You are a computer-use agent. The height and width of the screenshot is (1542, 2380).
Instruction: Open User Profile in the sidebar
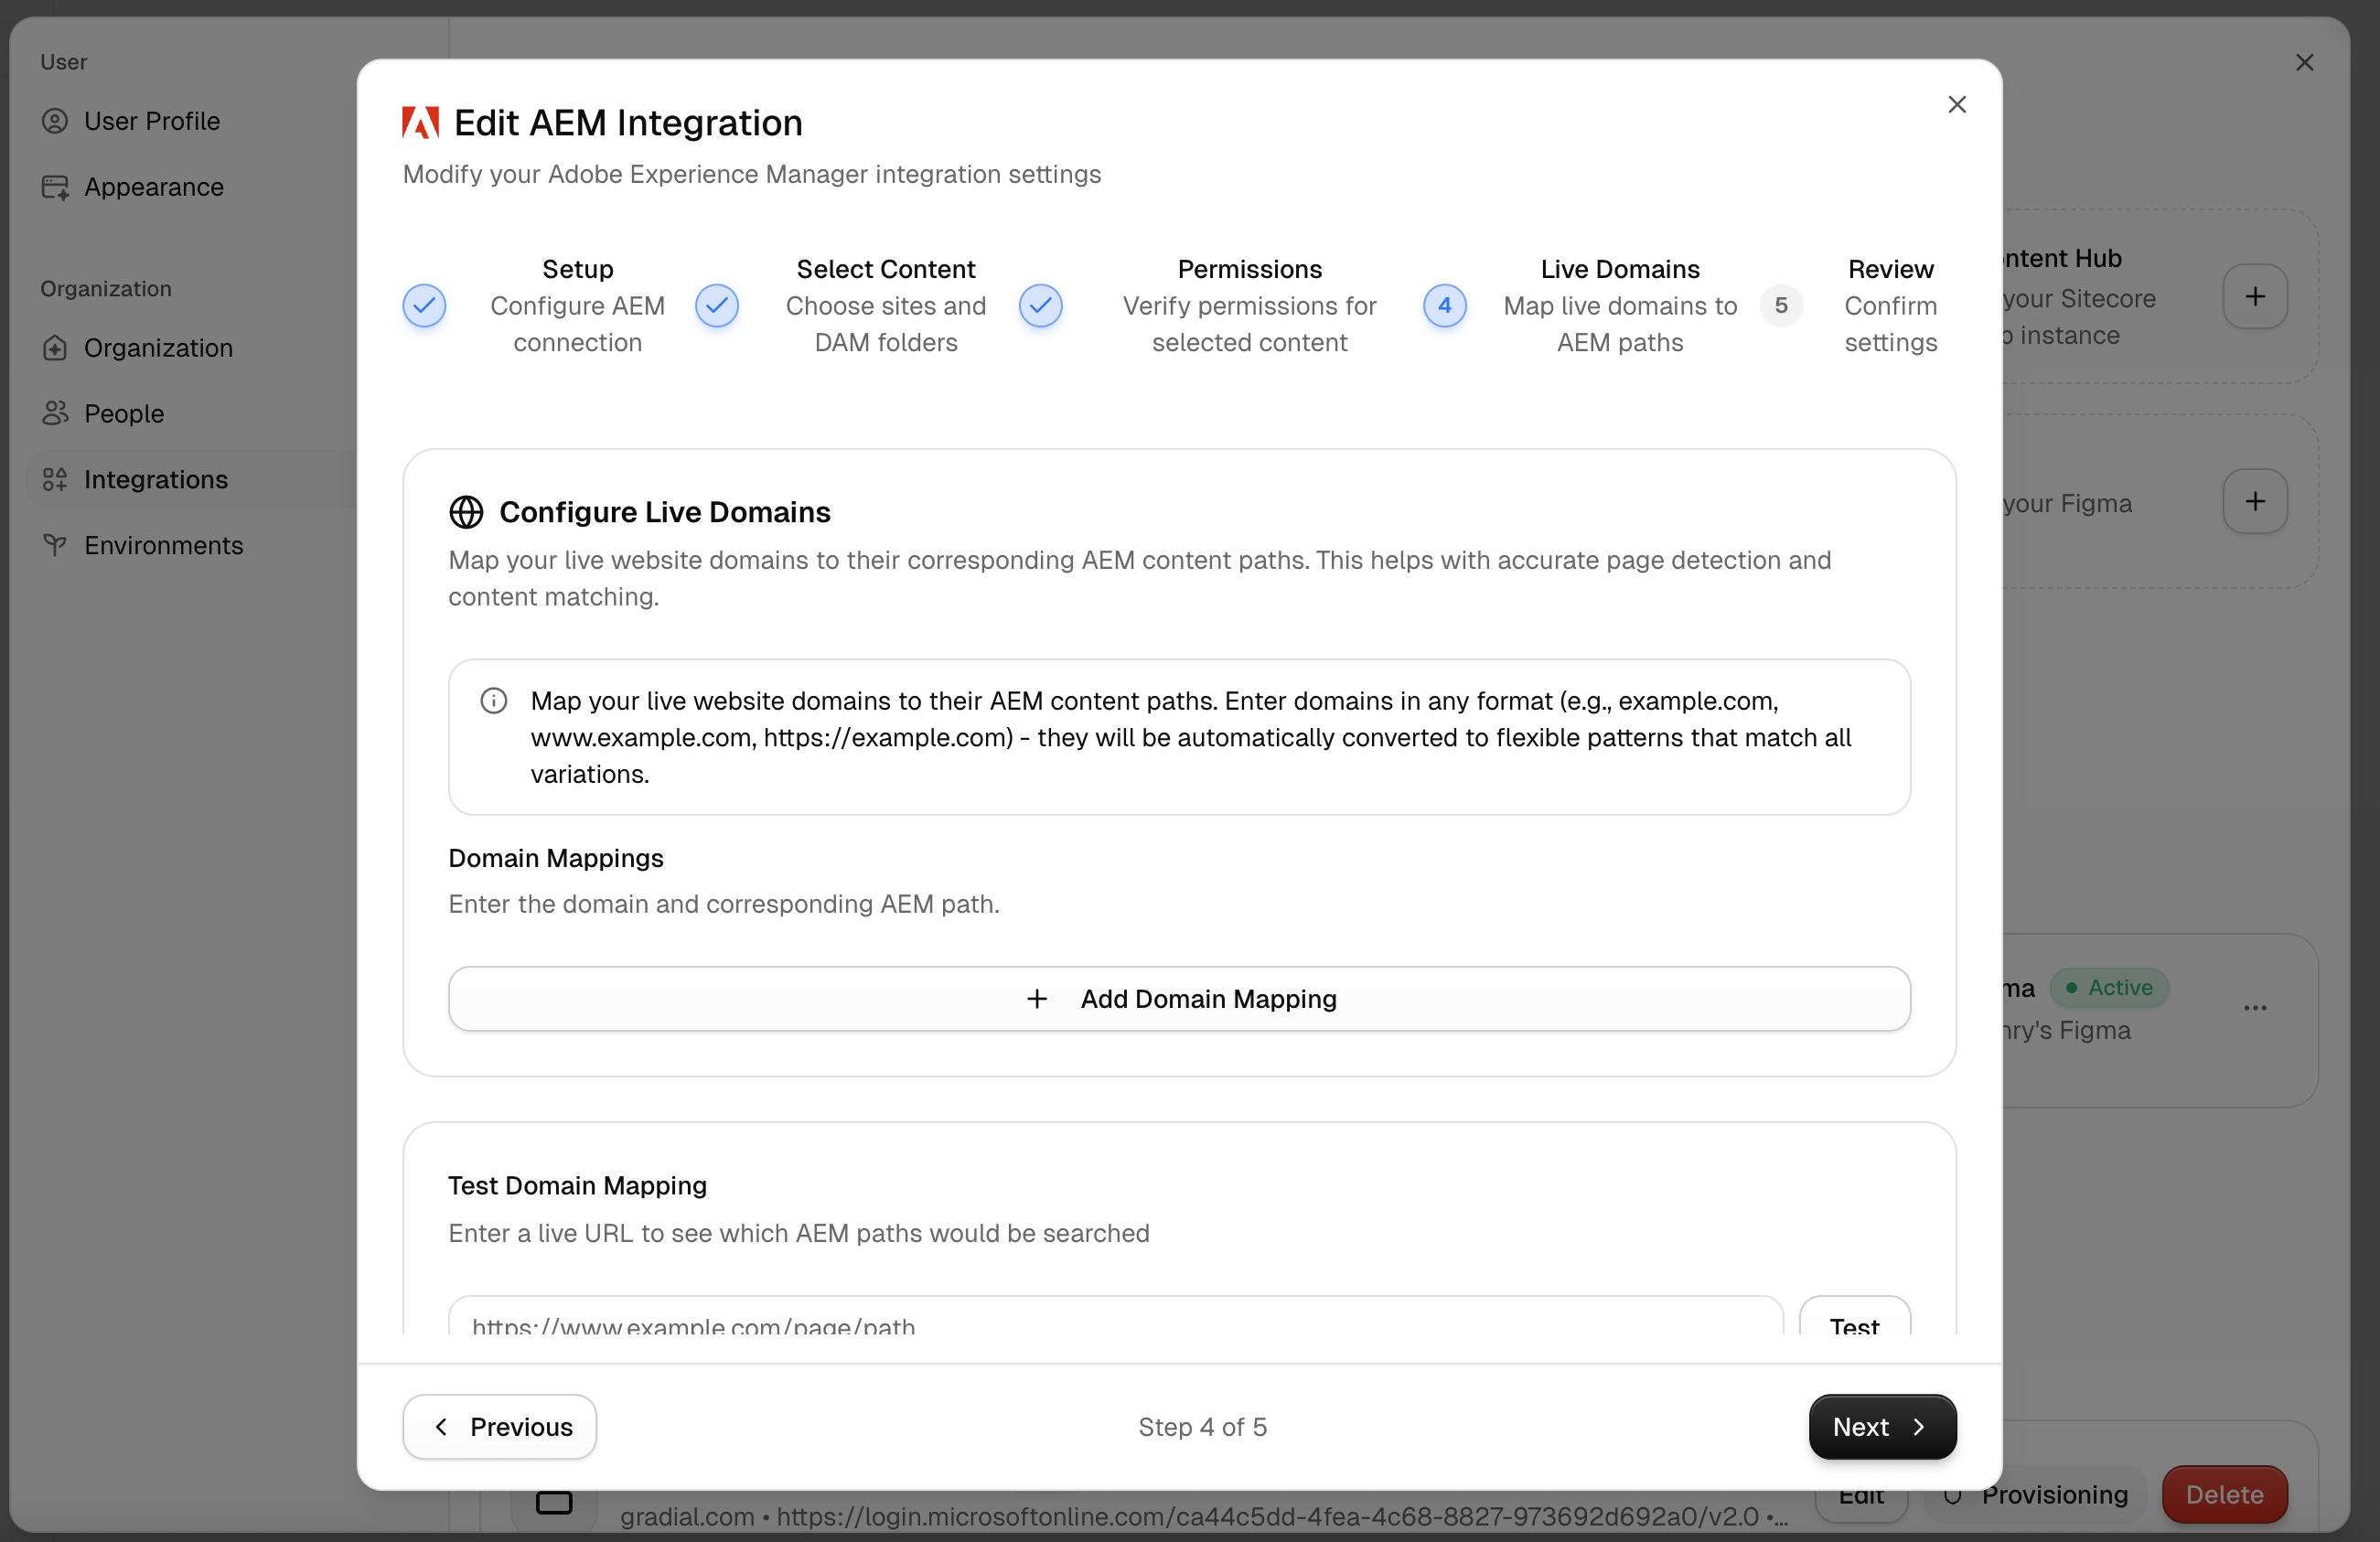pyautogui.click(x=152, y=121)
